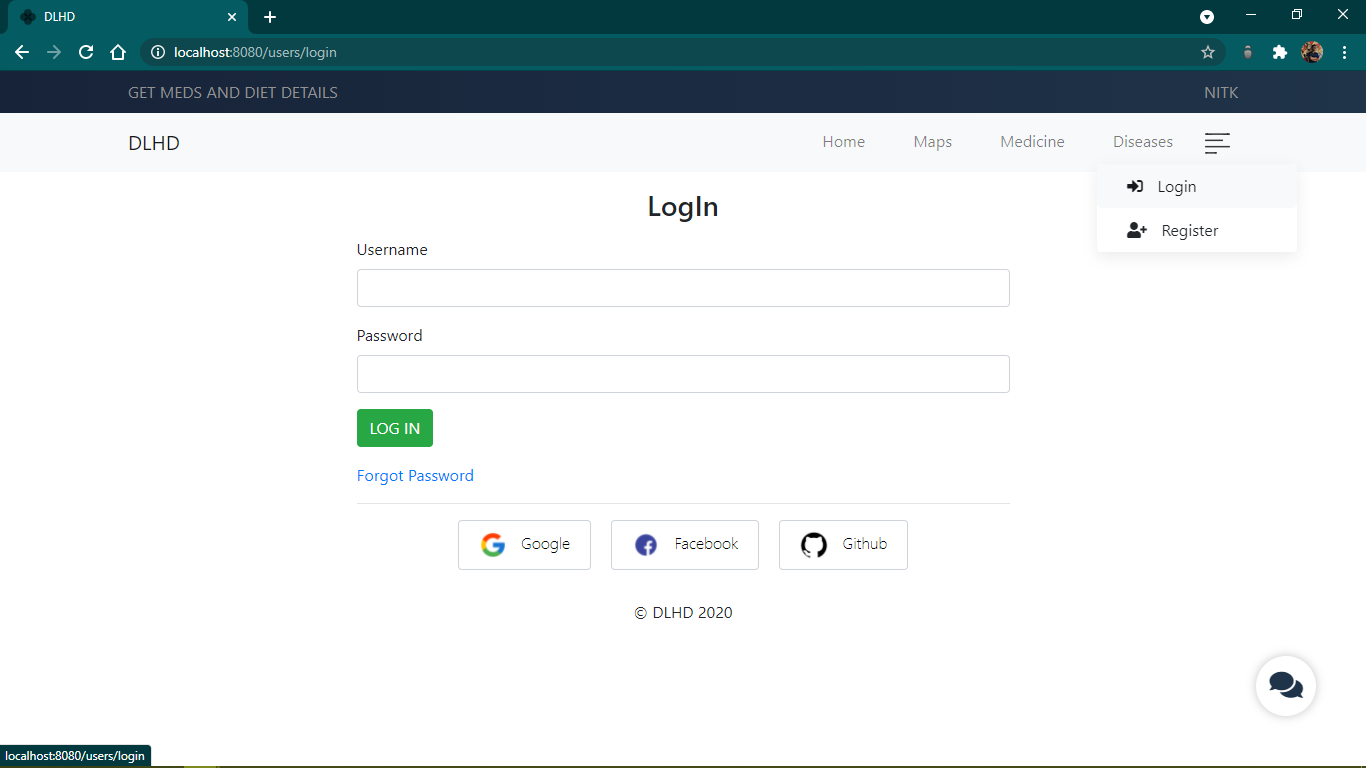Click the Username label
Viewport: 1366px width, 768px height.
pos(392,250)
